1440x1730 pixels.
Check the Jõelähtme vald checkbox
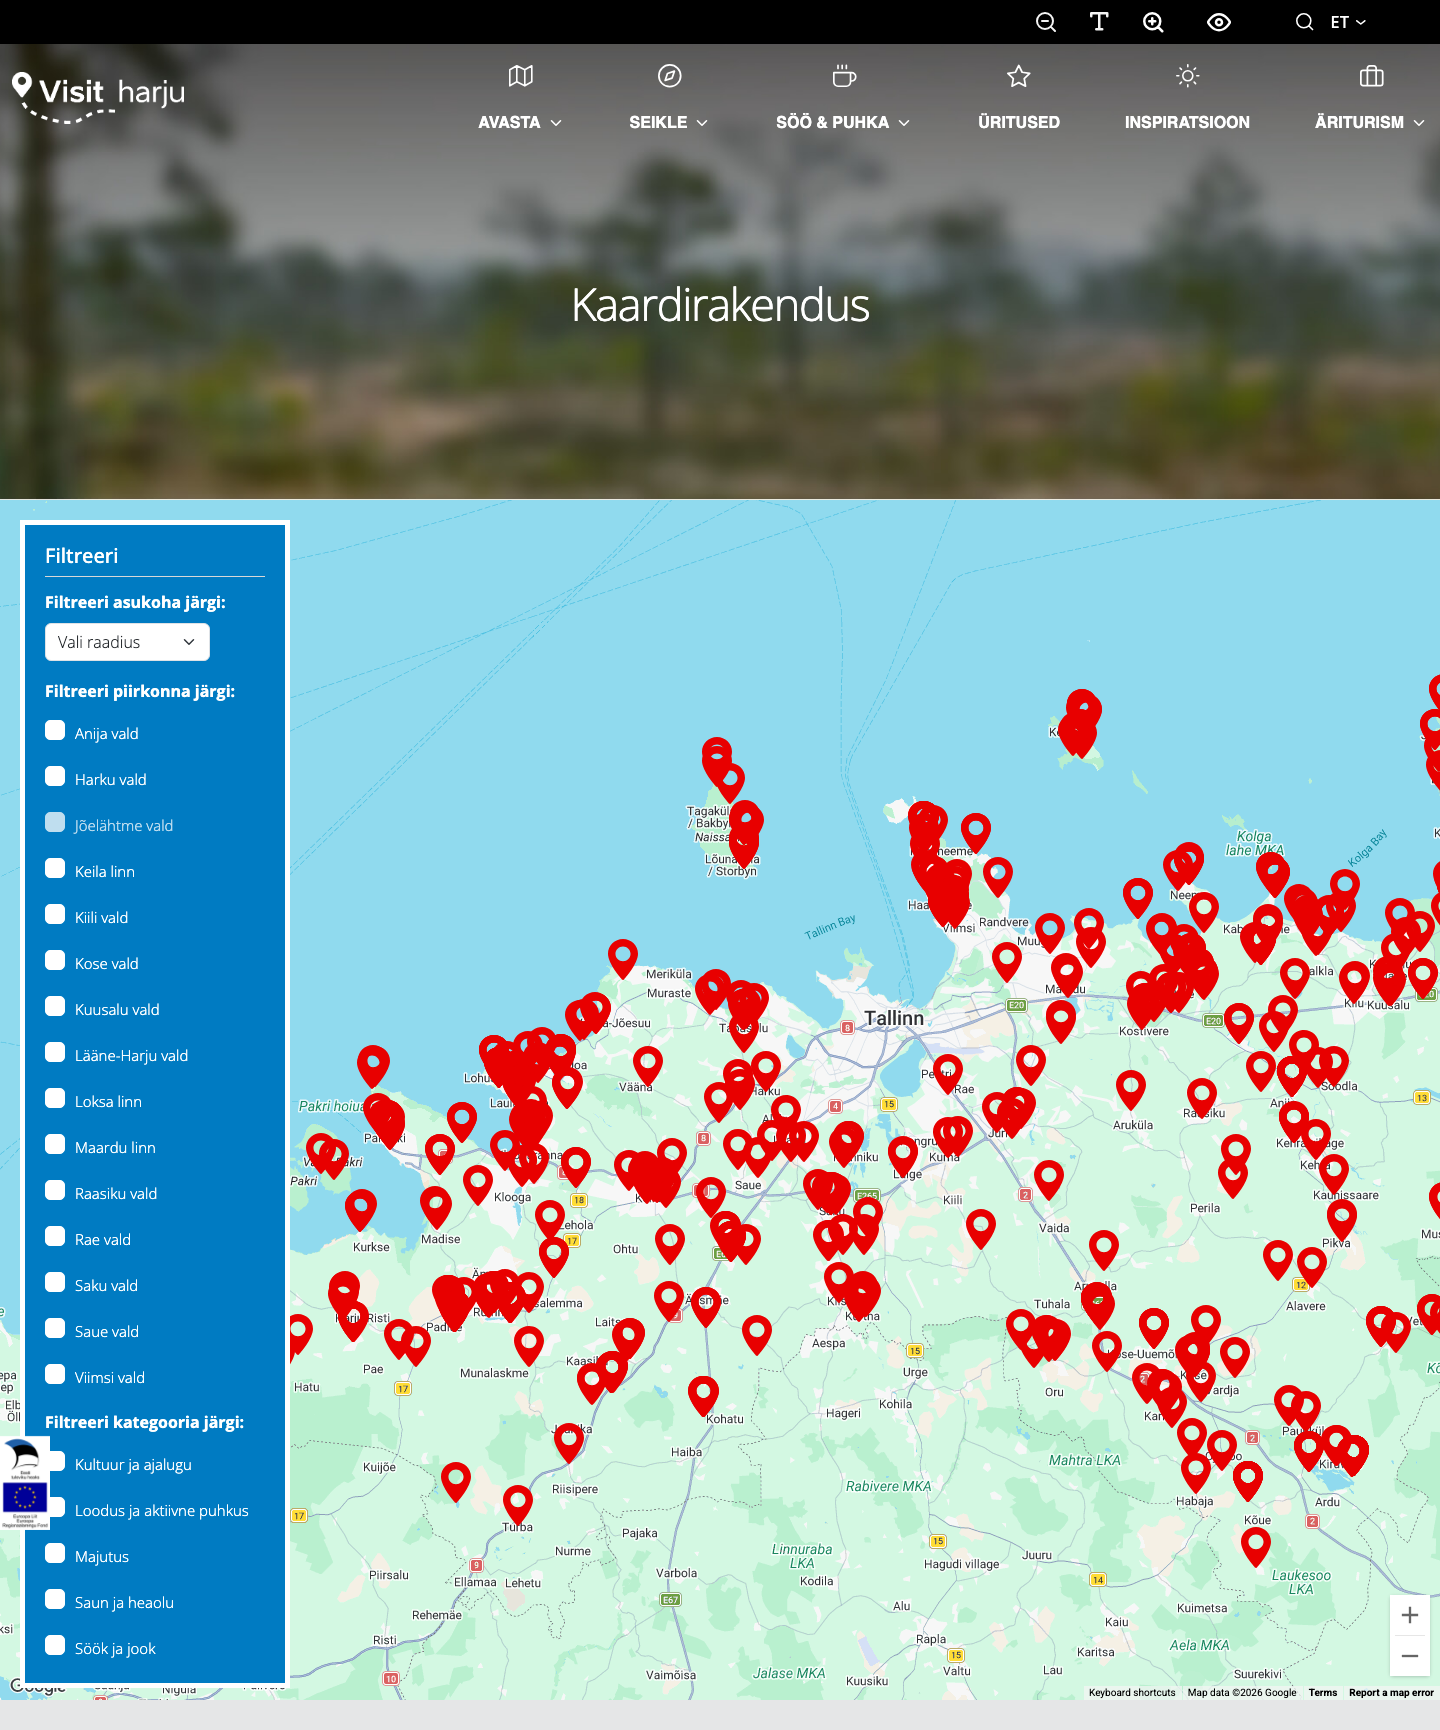pyautogui.click(x=55, y=823)
